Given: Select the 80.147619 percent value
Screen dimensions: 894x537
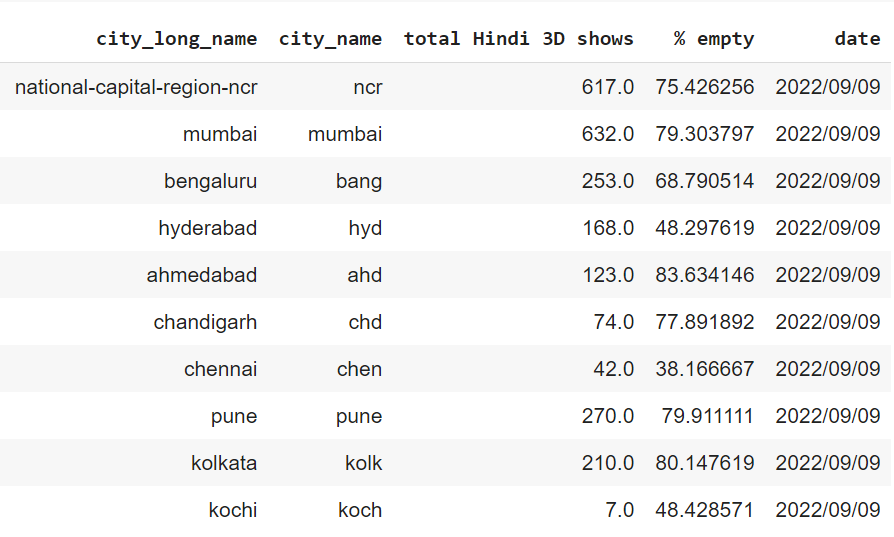Looking at the screenshot, I should tap(705, 463).
